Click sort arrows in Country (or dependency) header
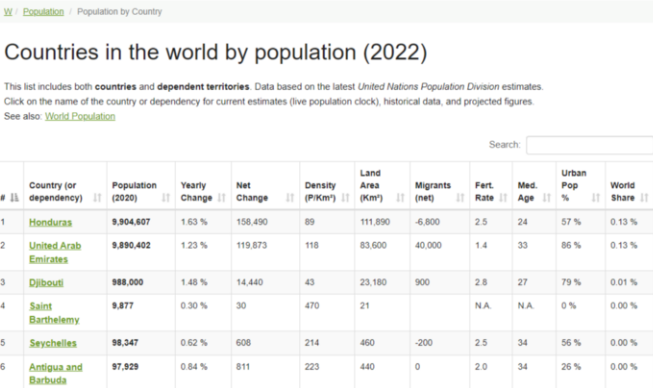653x388 pixels. (x=97, y=197)
